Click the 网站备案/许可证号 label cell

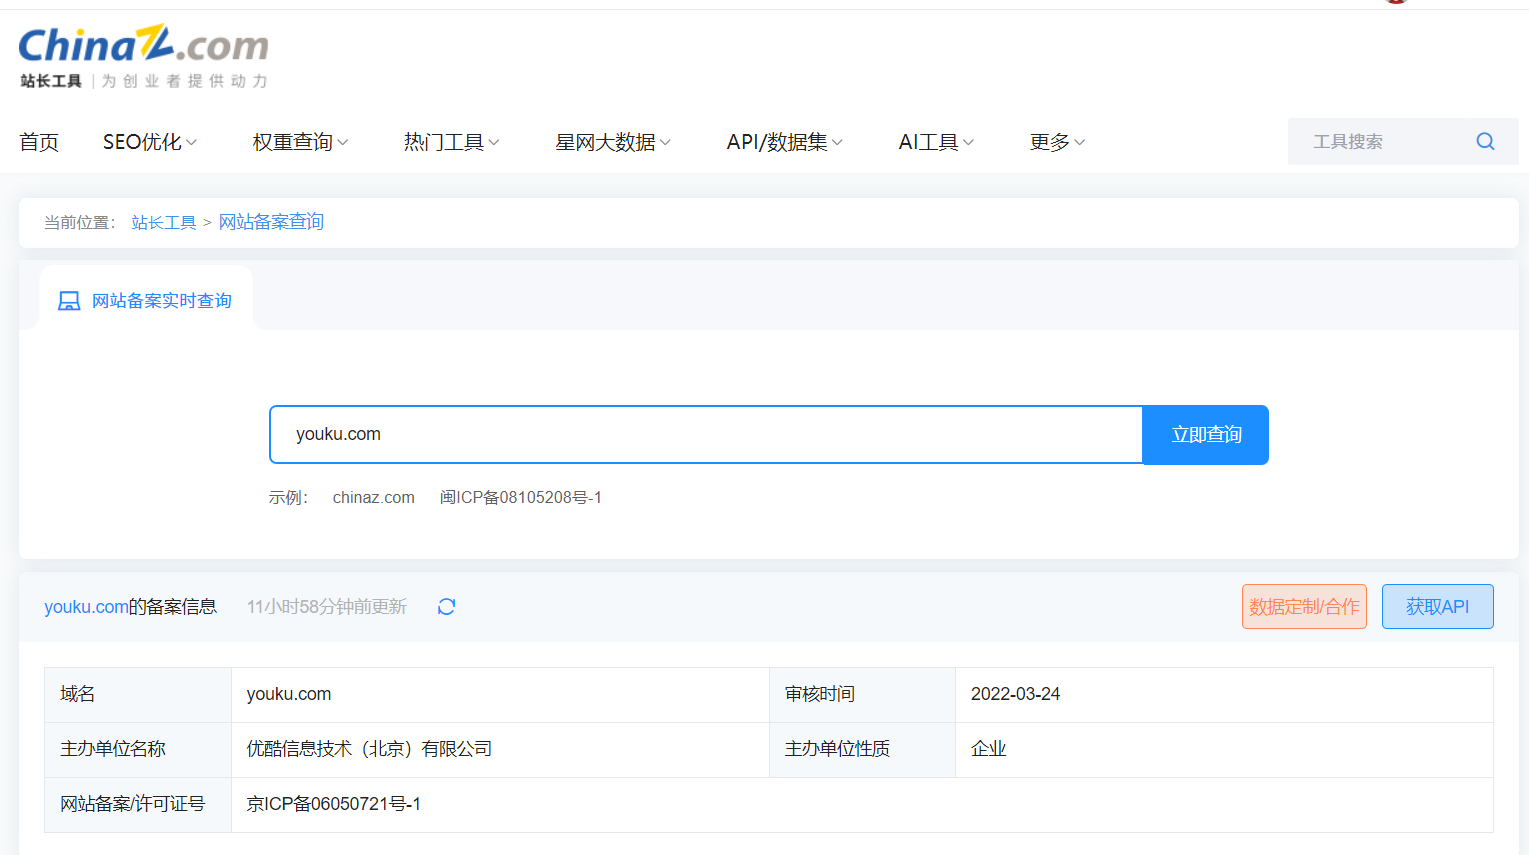pyautogui.click(x=138, y=805)
